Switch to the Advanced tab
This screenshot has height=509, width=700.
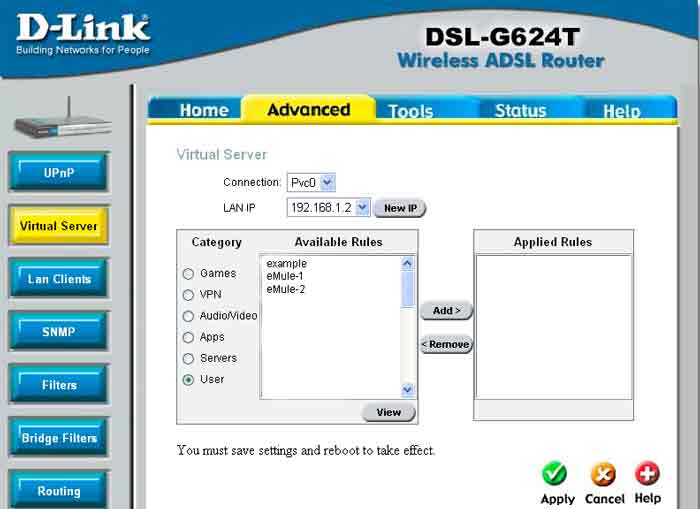(308, 109)
